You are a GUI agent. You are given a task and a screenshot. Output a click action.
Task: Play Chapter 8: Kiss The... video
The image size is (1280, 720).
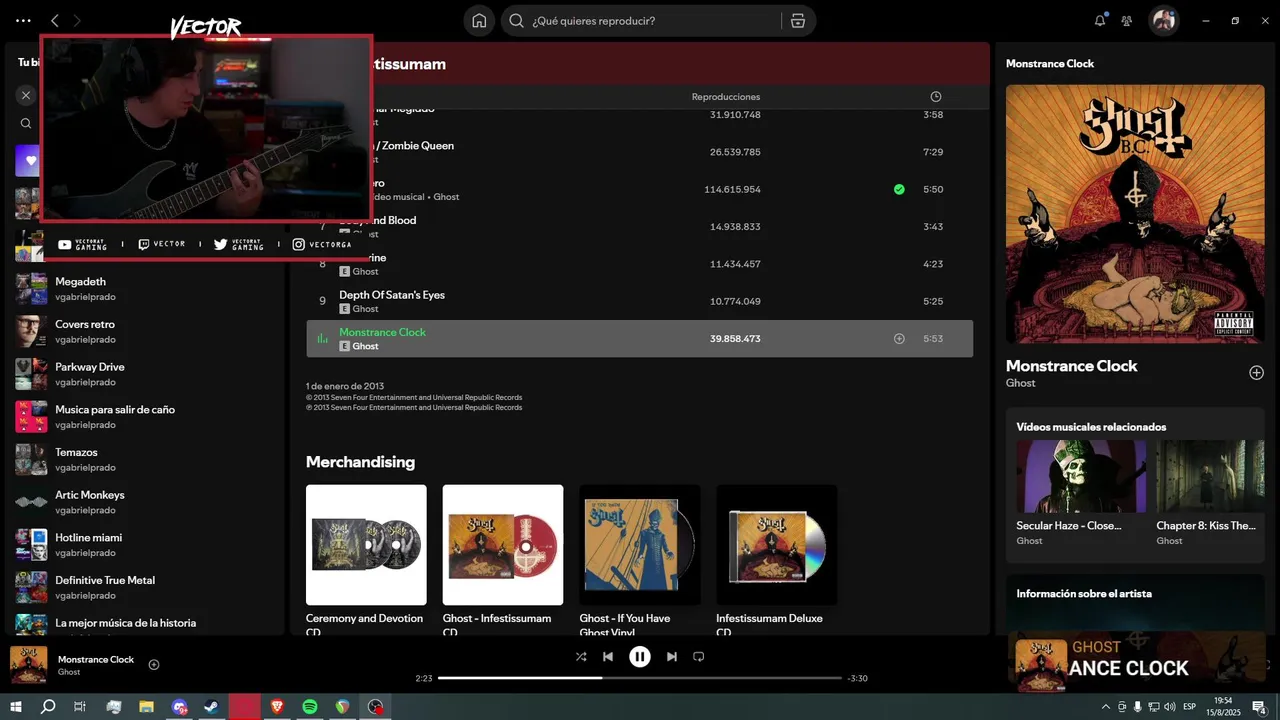pyautogui.click(x=1210, y=476)
